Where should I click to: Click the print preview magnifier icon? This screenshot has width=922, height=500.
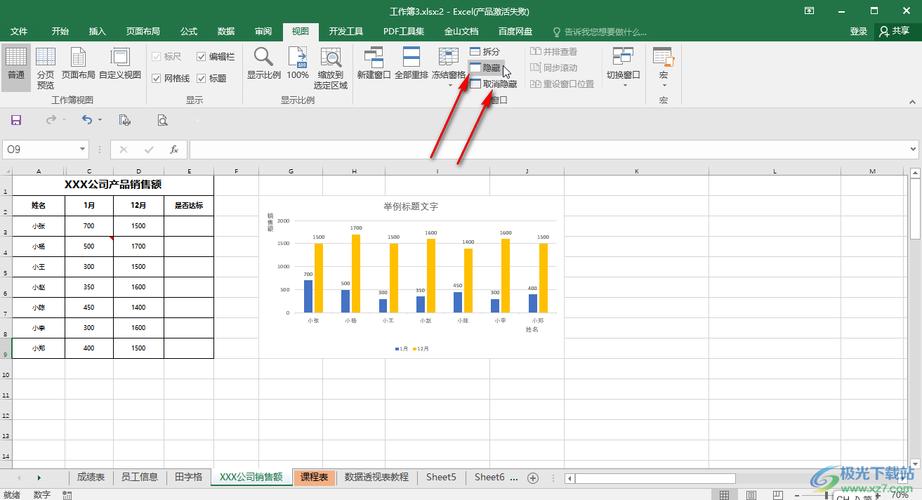[x=162, y=120]
